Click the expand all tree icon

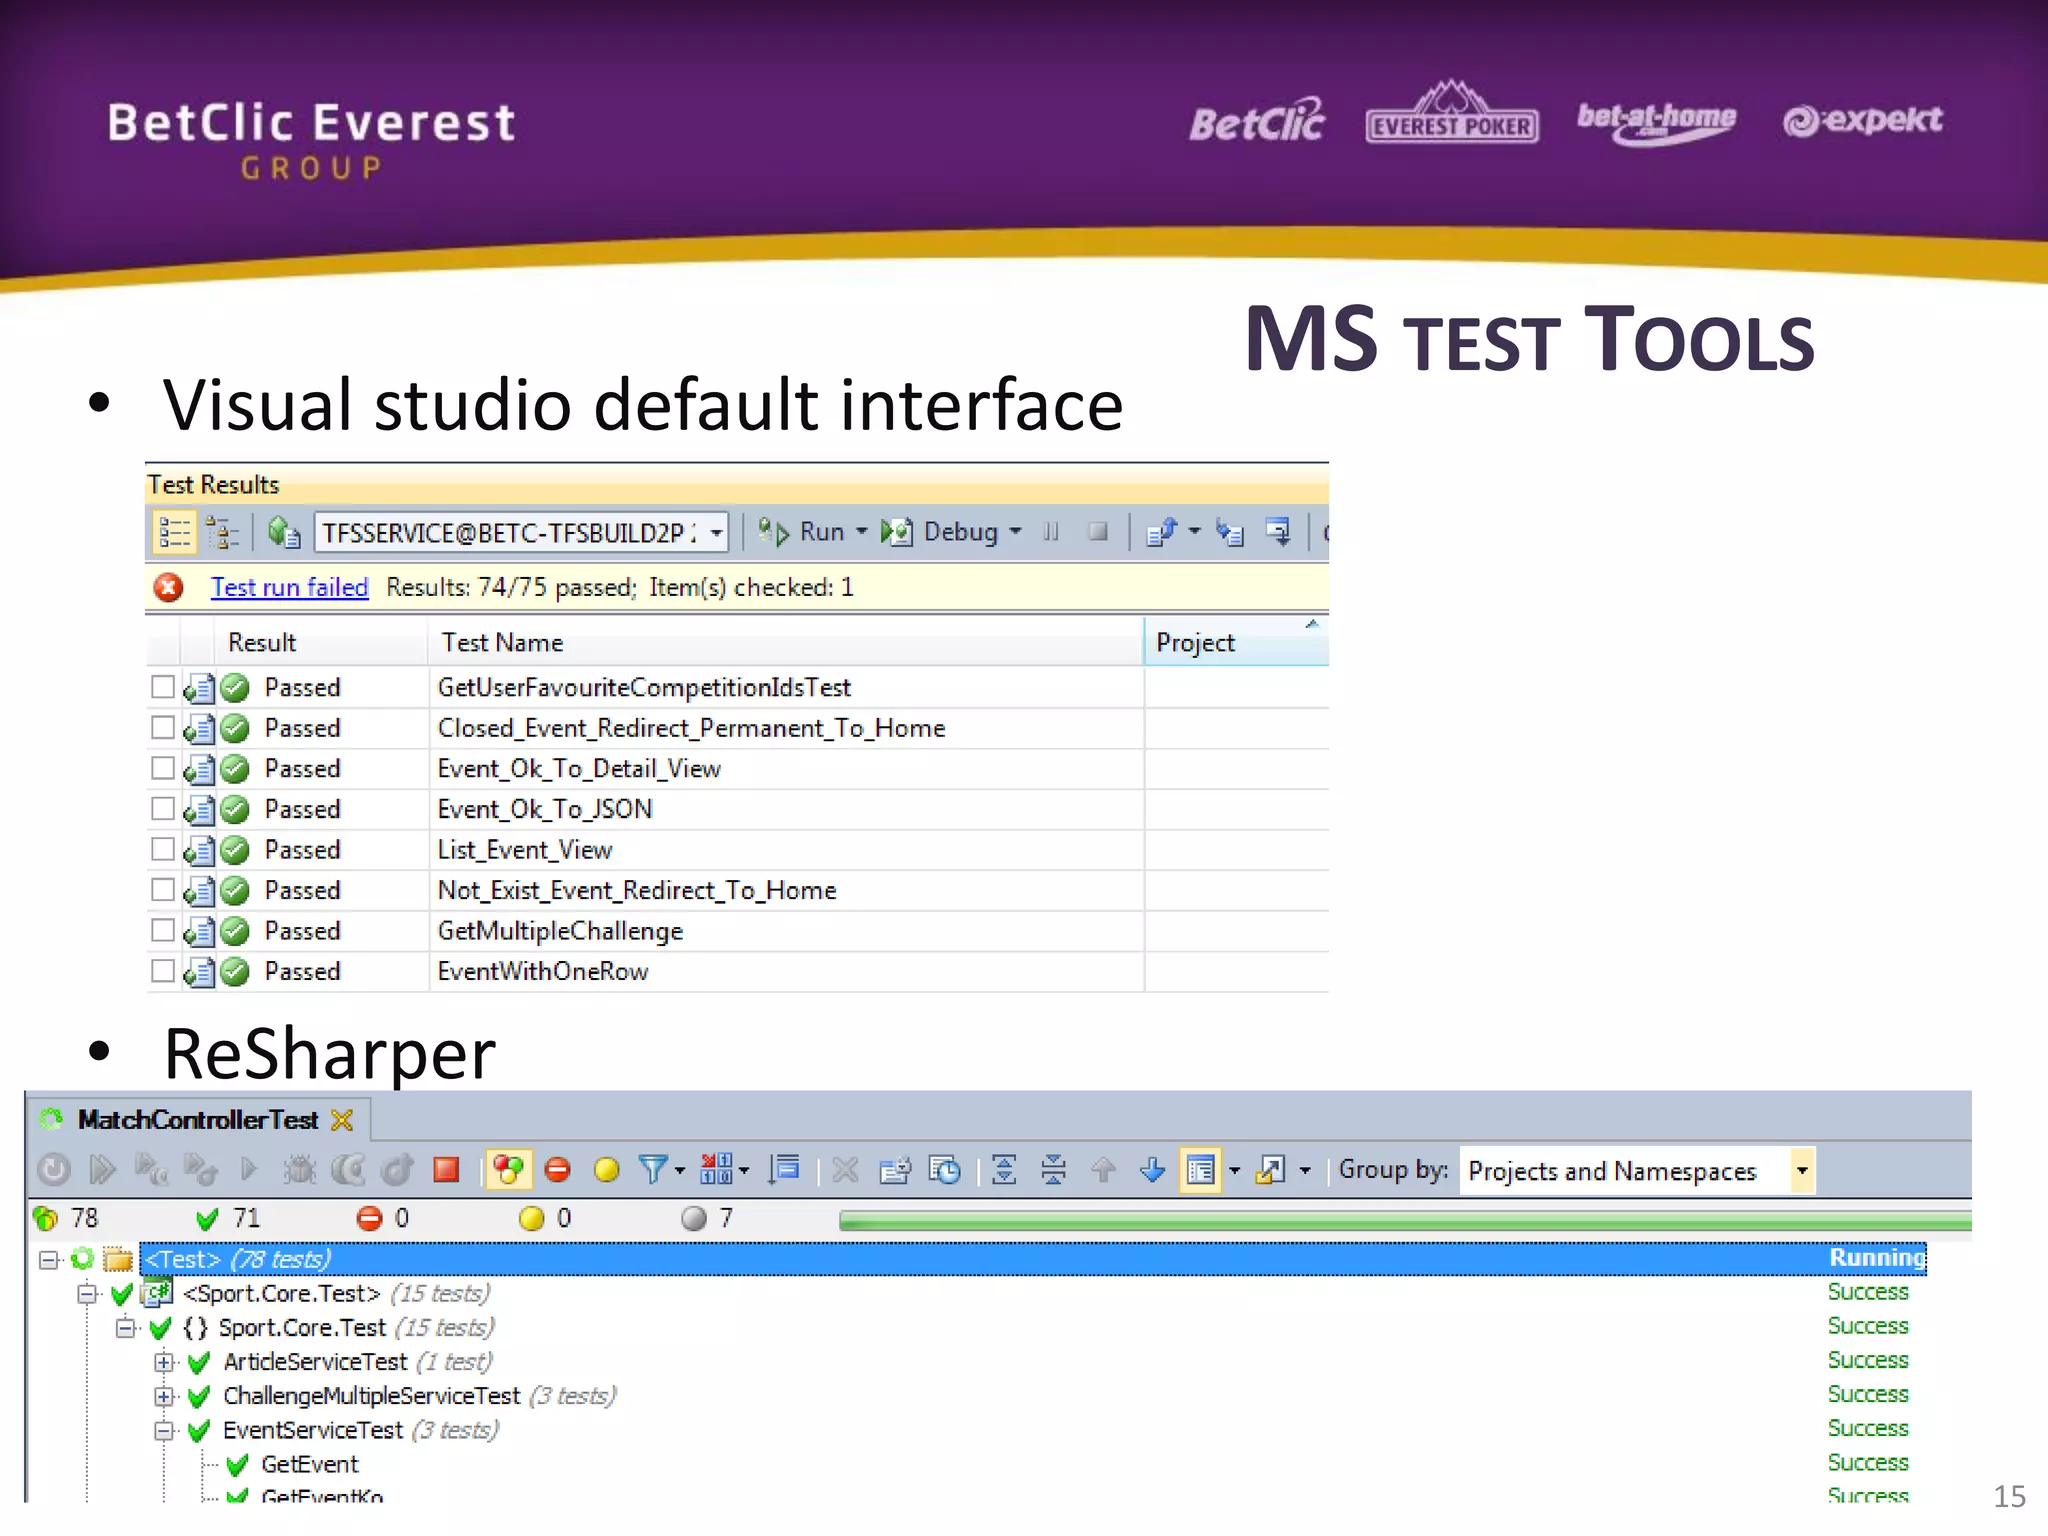tap(1004, 1169)
